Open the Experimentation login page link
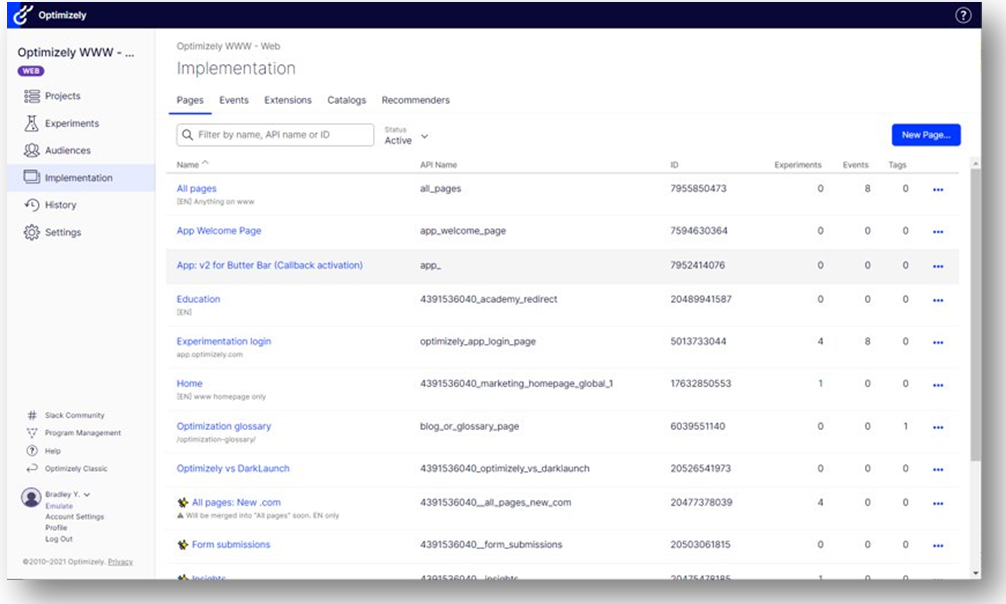Screen dimensions: 1006x604 tap(224, 341)
